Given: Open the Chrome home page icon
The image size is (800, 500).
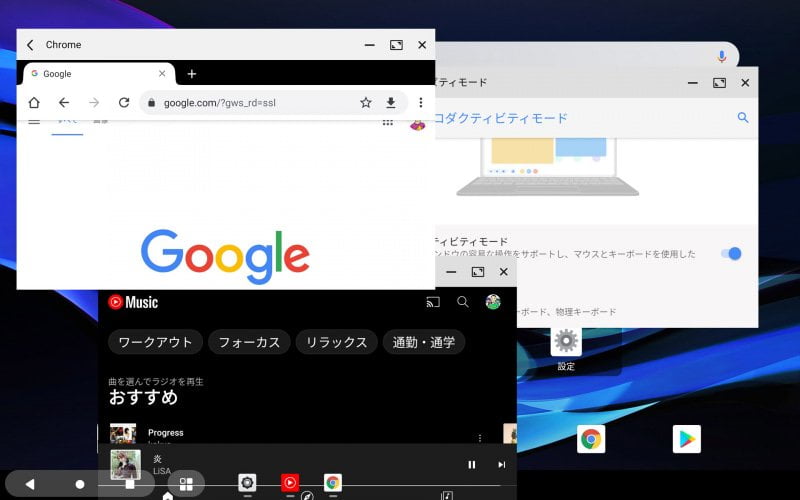Looking at the screenshot, I should click(34, 103).
